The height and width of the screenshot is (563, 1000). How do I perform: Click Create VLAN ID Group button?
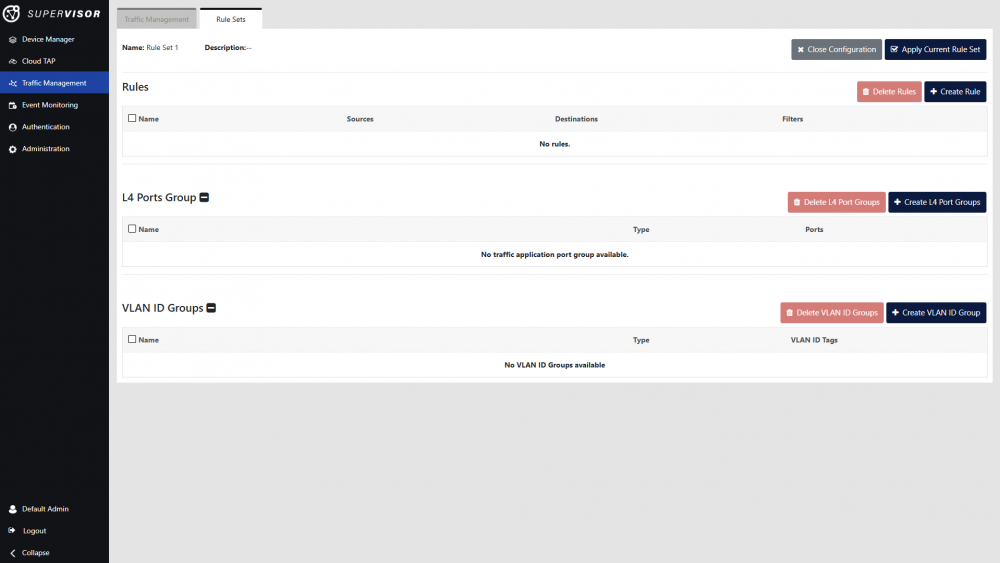935,313
